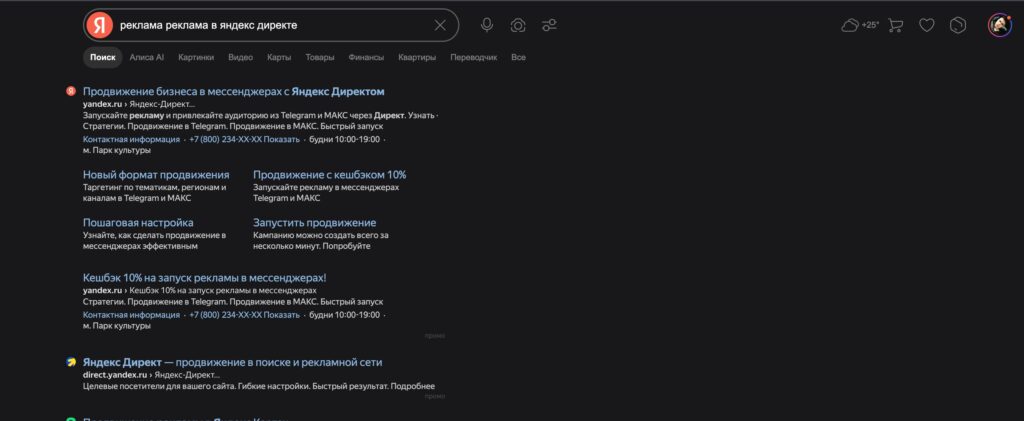Show phone number in Кешбэк ad
The height and width of the screenshot is (421, 1024).
[244, 315]
